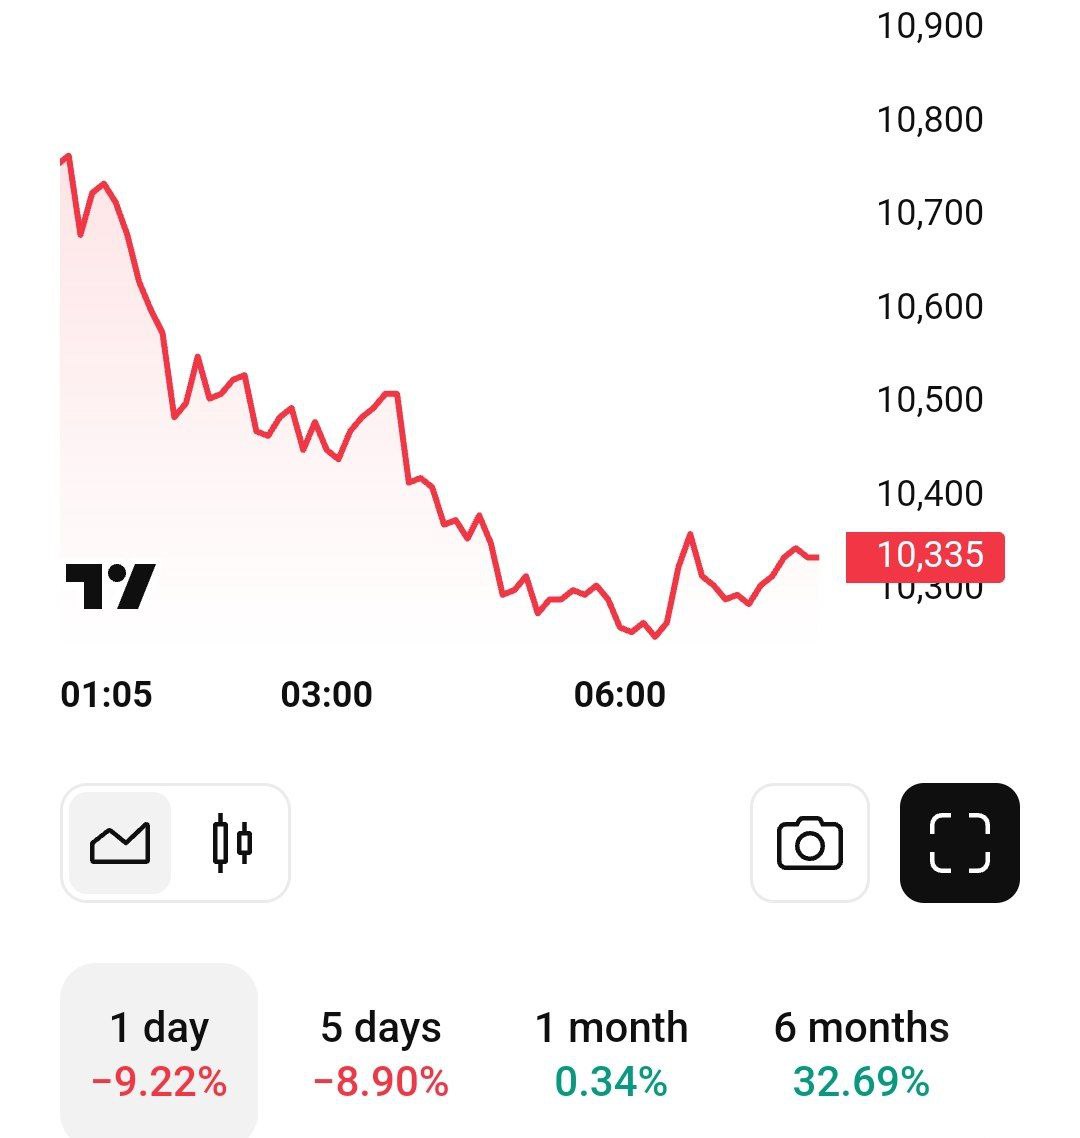Image resolution: width=1080 pixels, height=1138 pixels.
Task: Select the 6 months time range
Action: point(861,1050)
